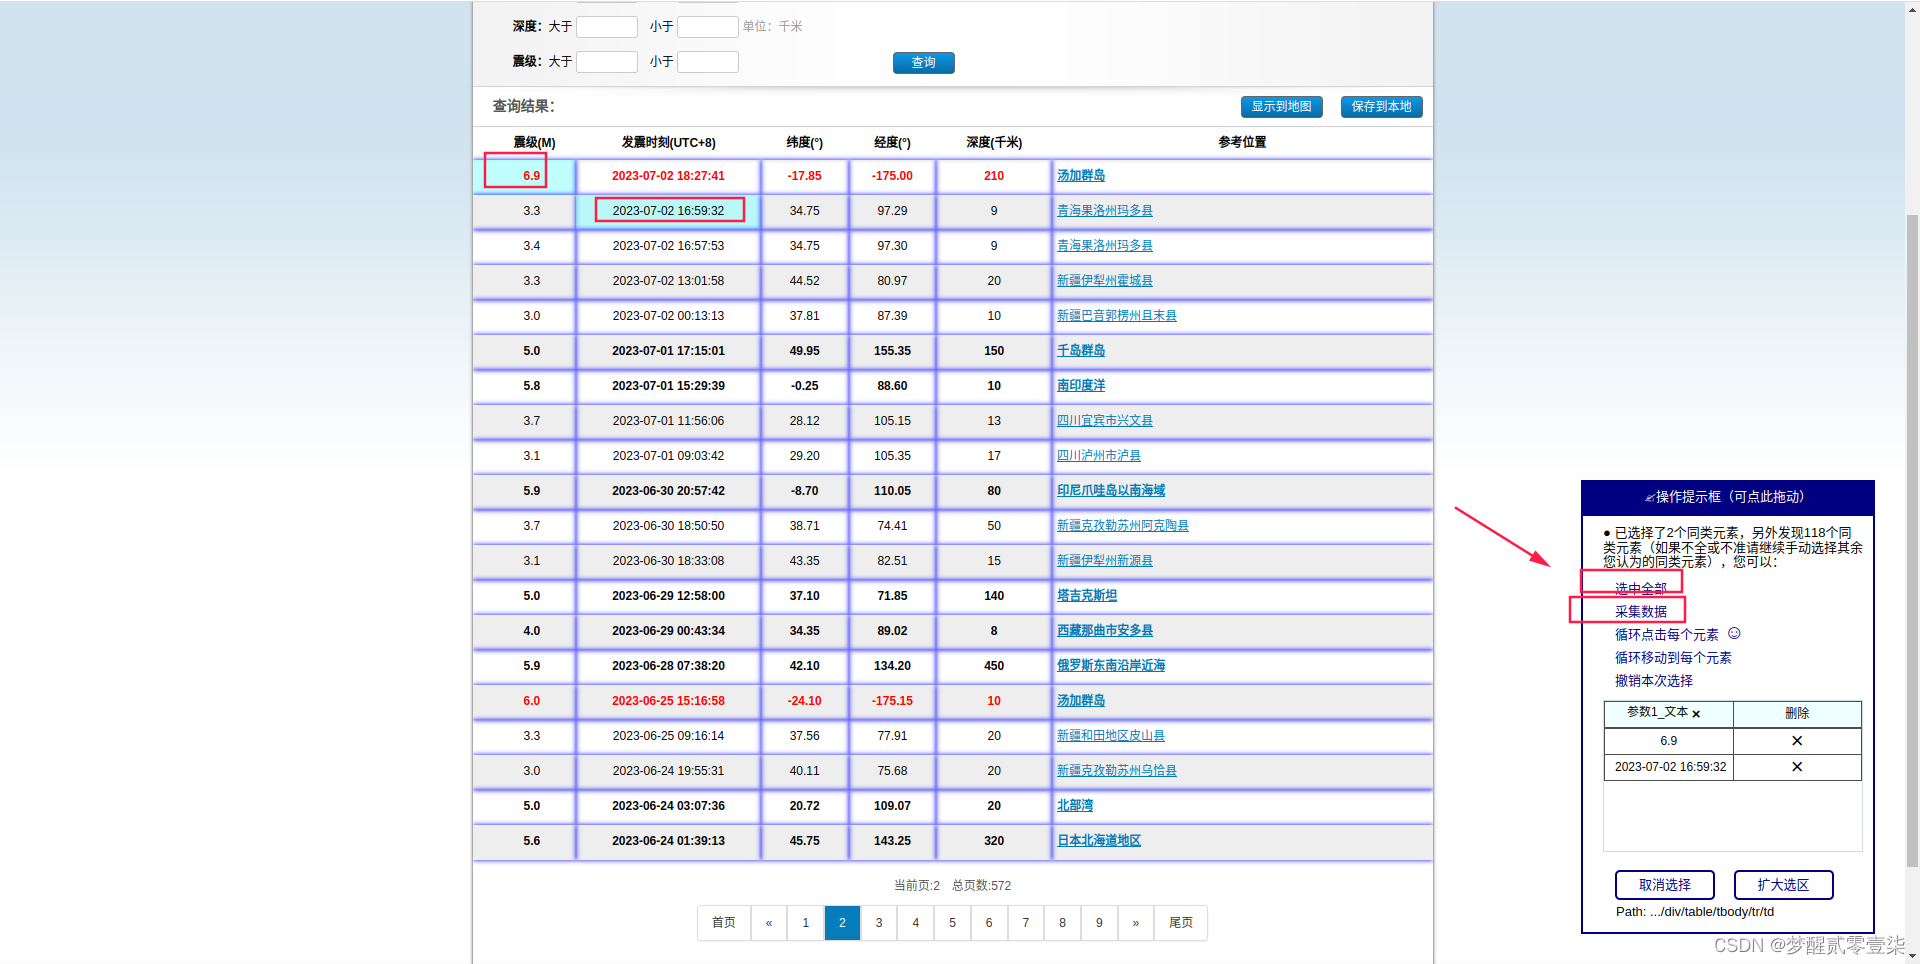Open the 日本北海道地区 link

(x=1099, y=841)
